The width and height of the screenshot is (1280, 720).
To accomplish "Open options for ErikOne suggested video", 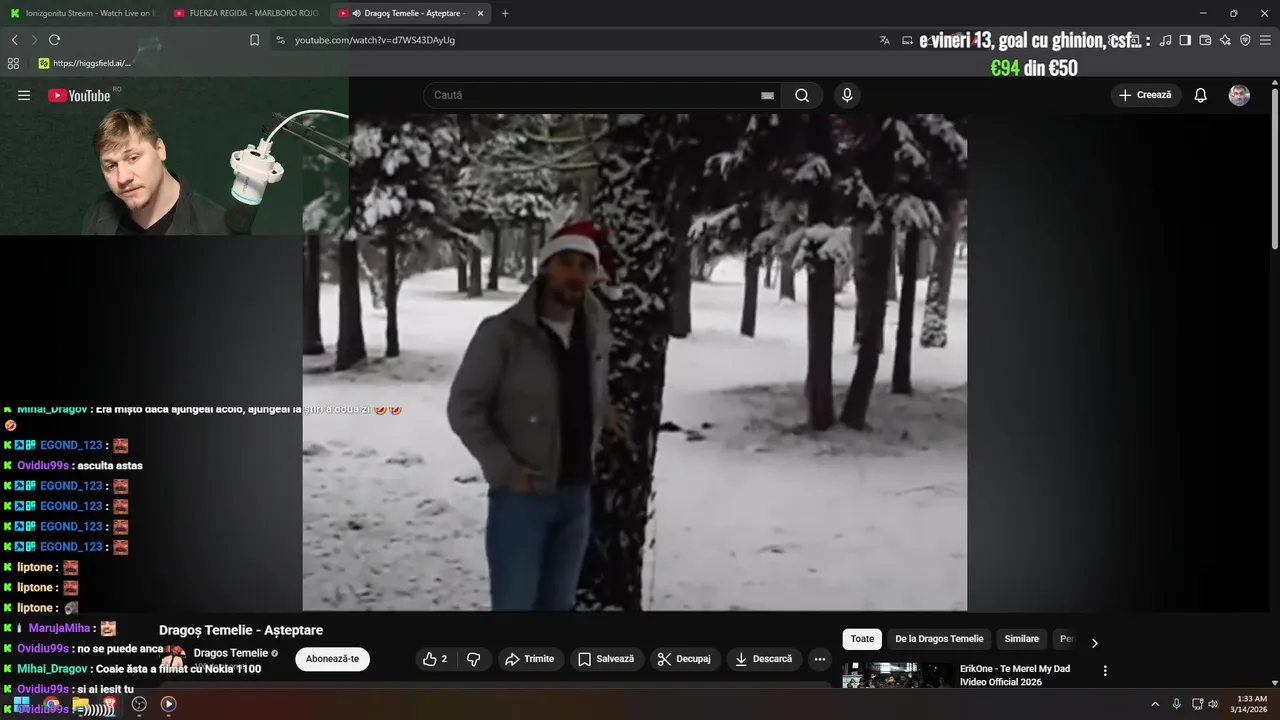I will [x=1105, y=671].
